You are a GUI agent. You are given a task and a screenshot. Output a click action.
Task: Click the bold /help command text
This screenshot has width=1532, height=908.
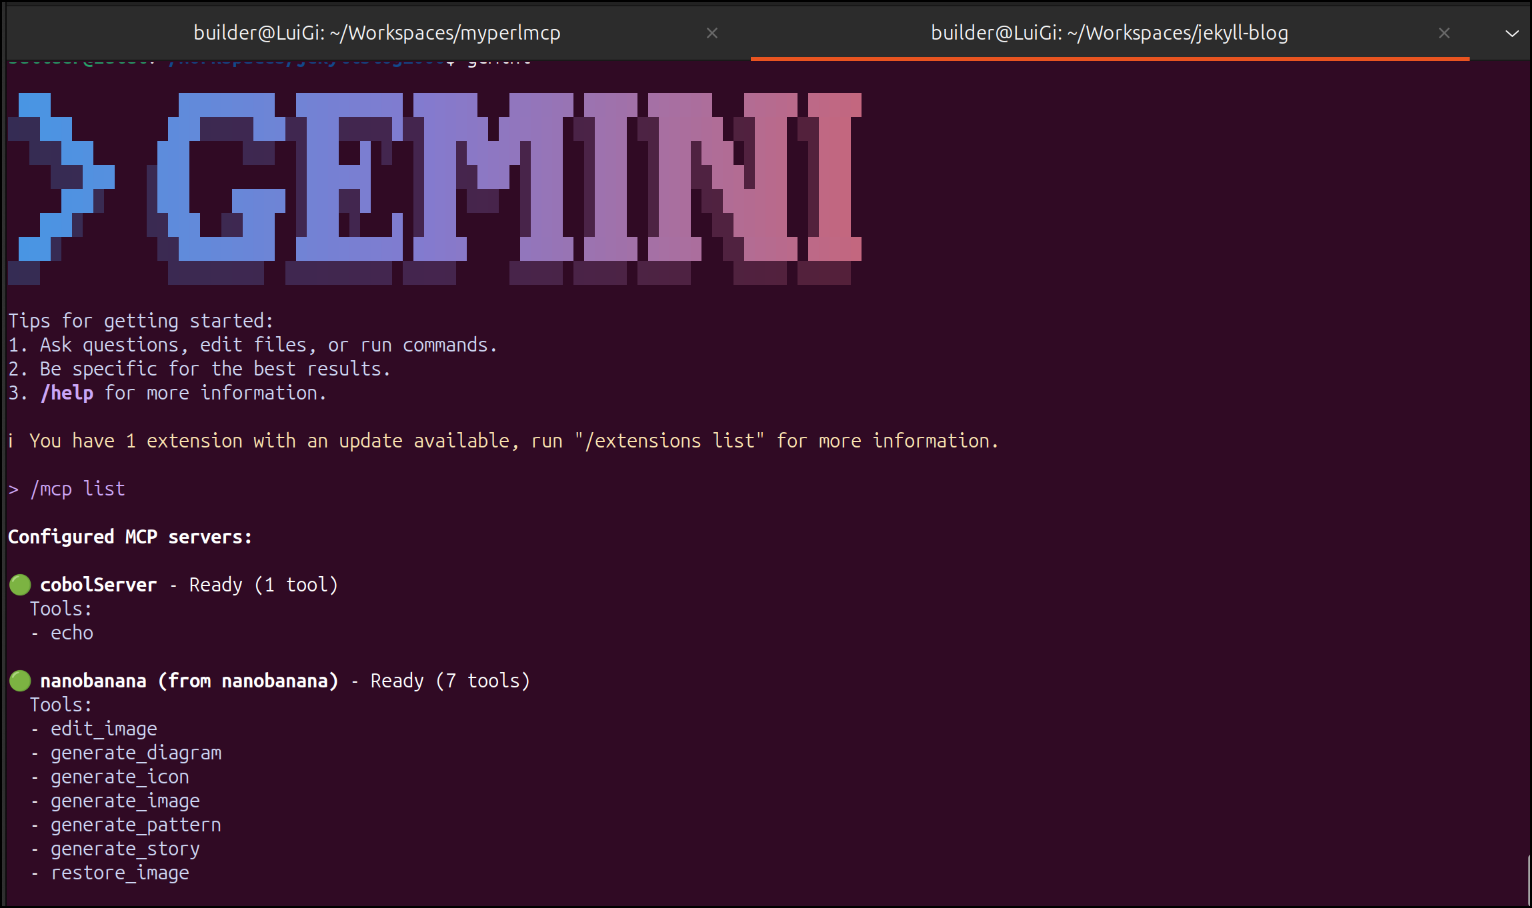click(67, 393)
